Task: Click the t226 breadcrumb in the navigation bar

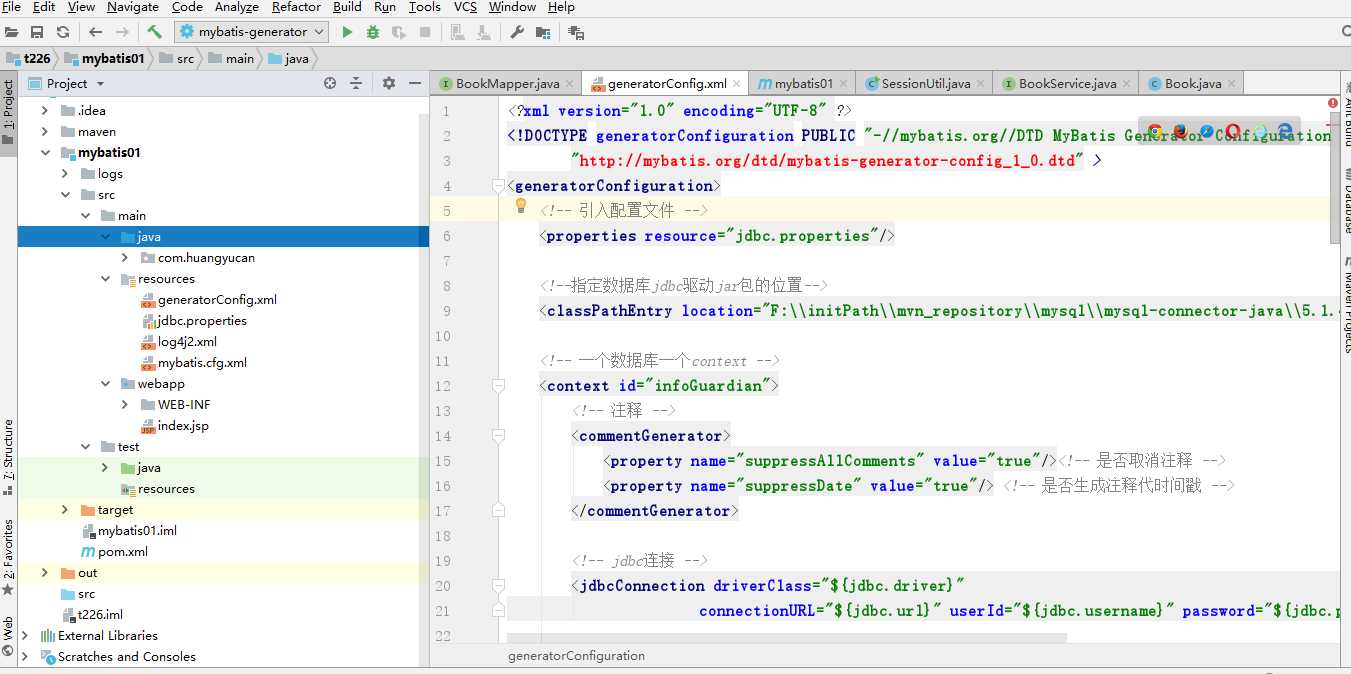Action: (29, 59)
